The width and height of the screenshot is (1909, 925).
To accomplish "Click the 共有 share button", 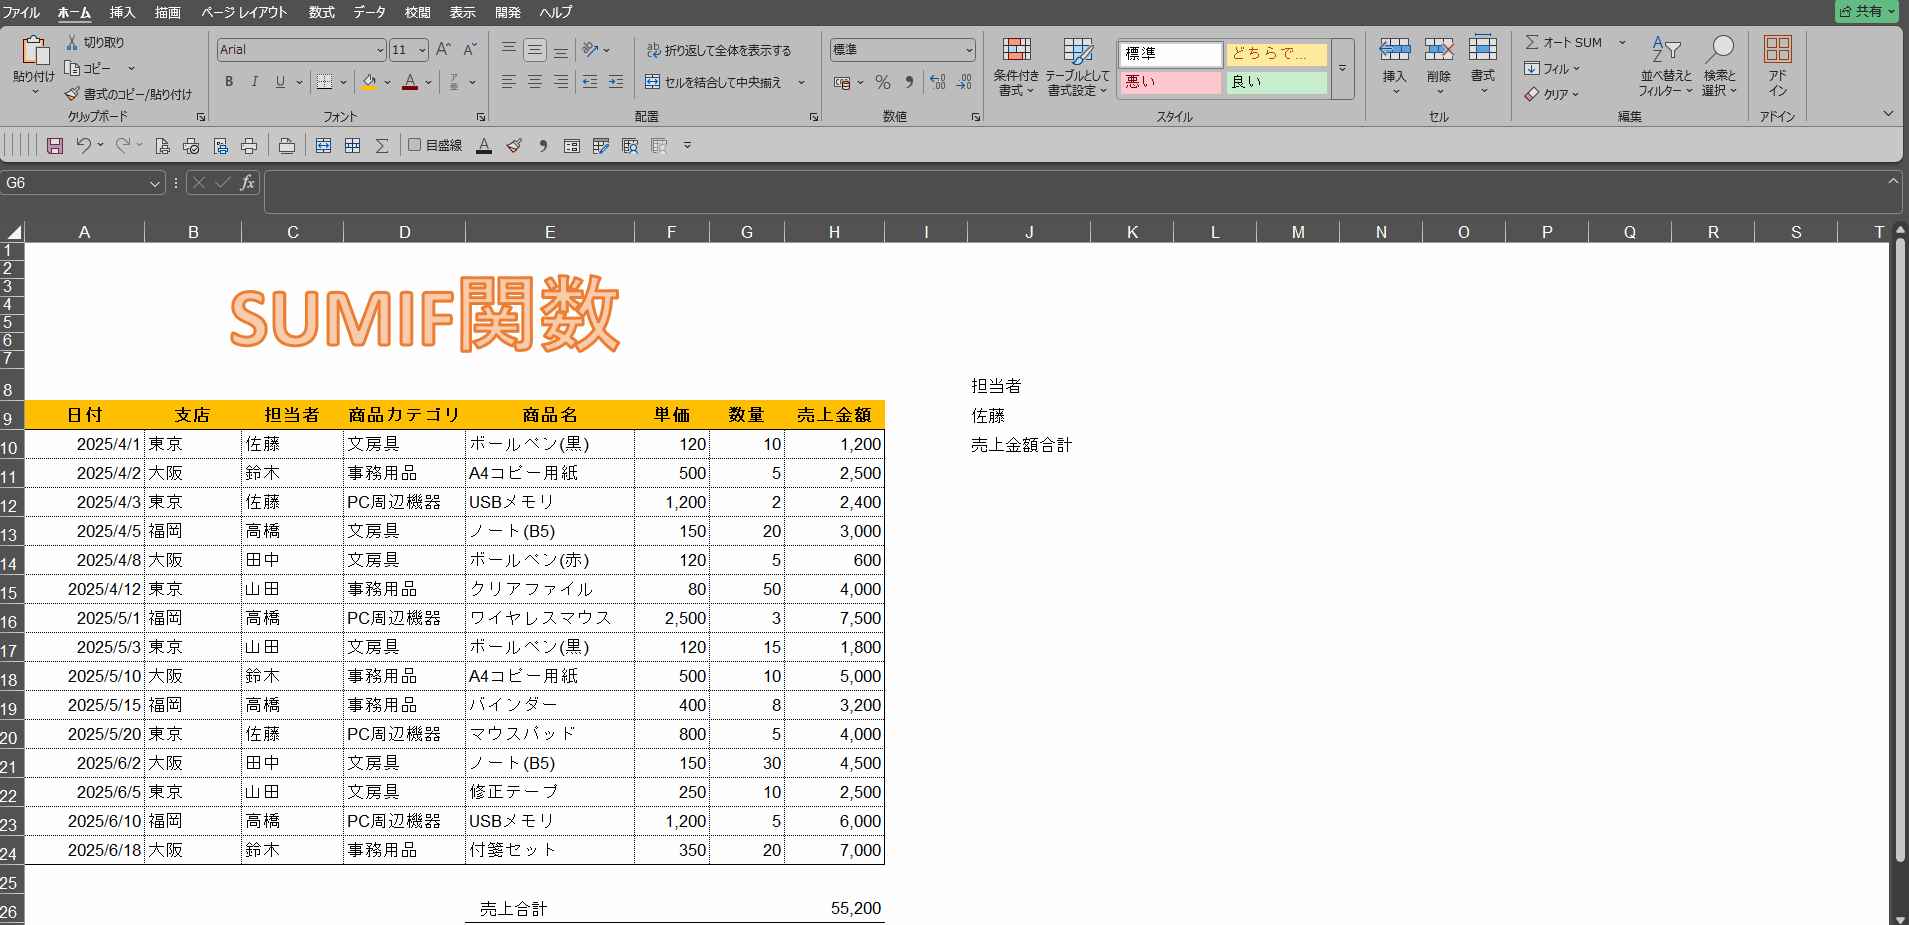I will point(1866,11).
